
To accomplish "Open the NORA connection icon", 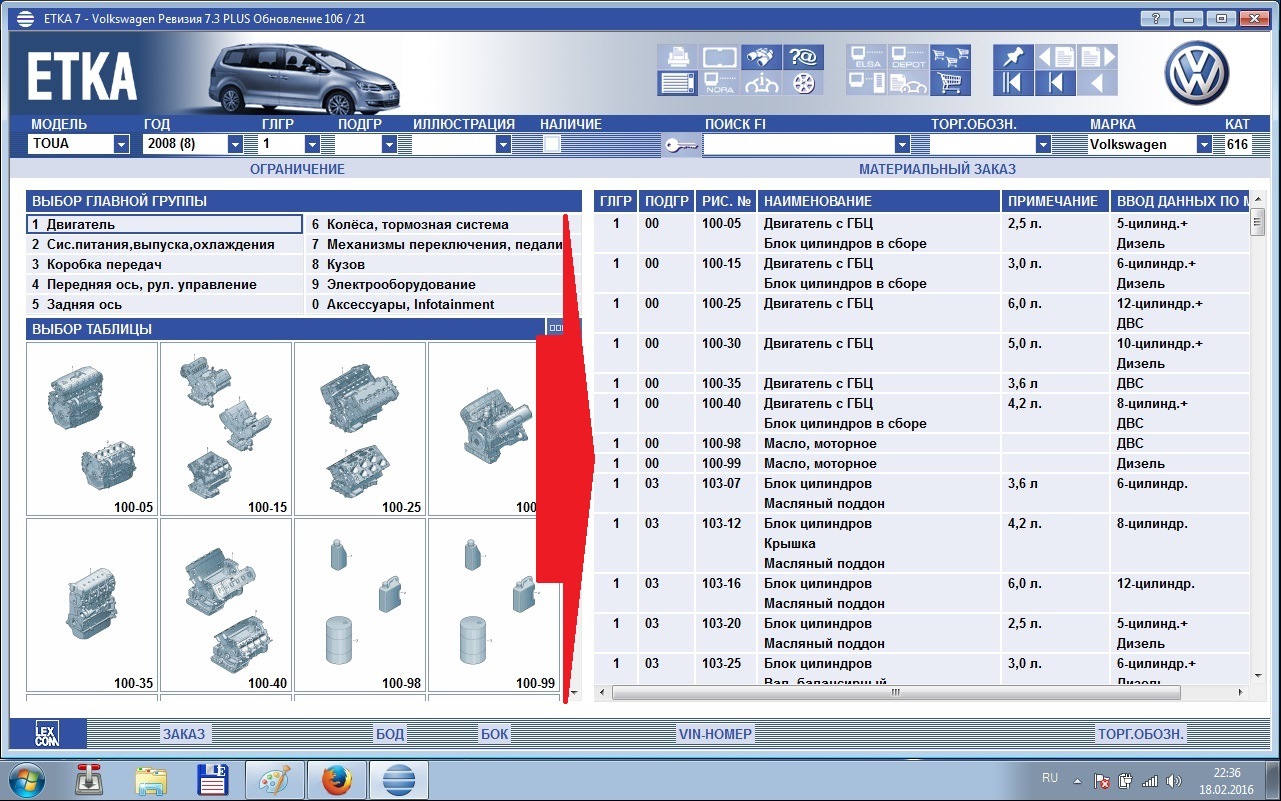I will (719, 83).
